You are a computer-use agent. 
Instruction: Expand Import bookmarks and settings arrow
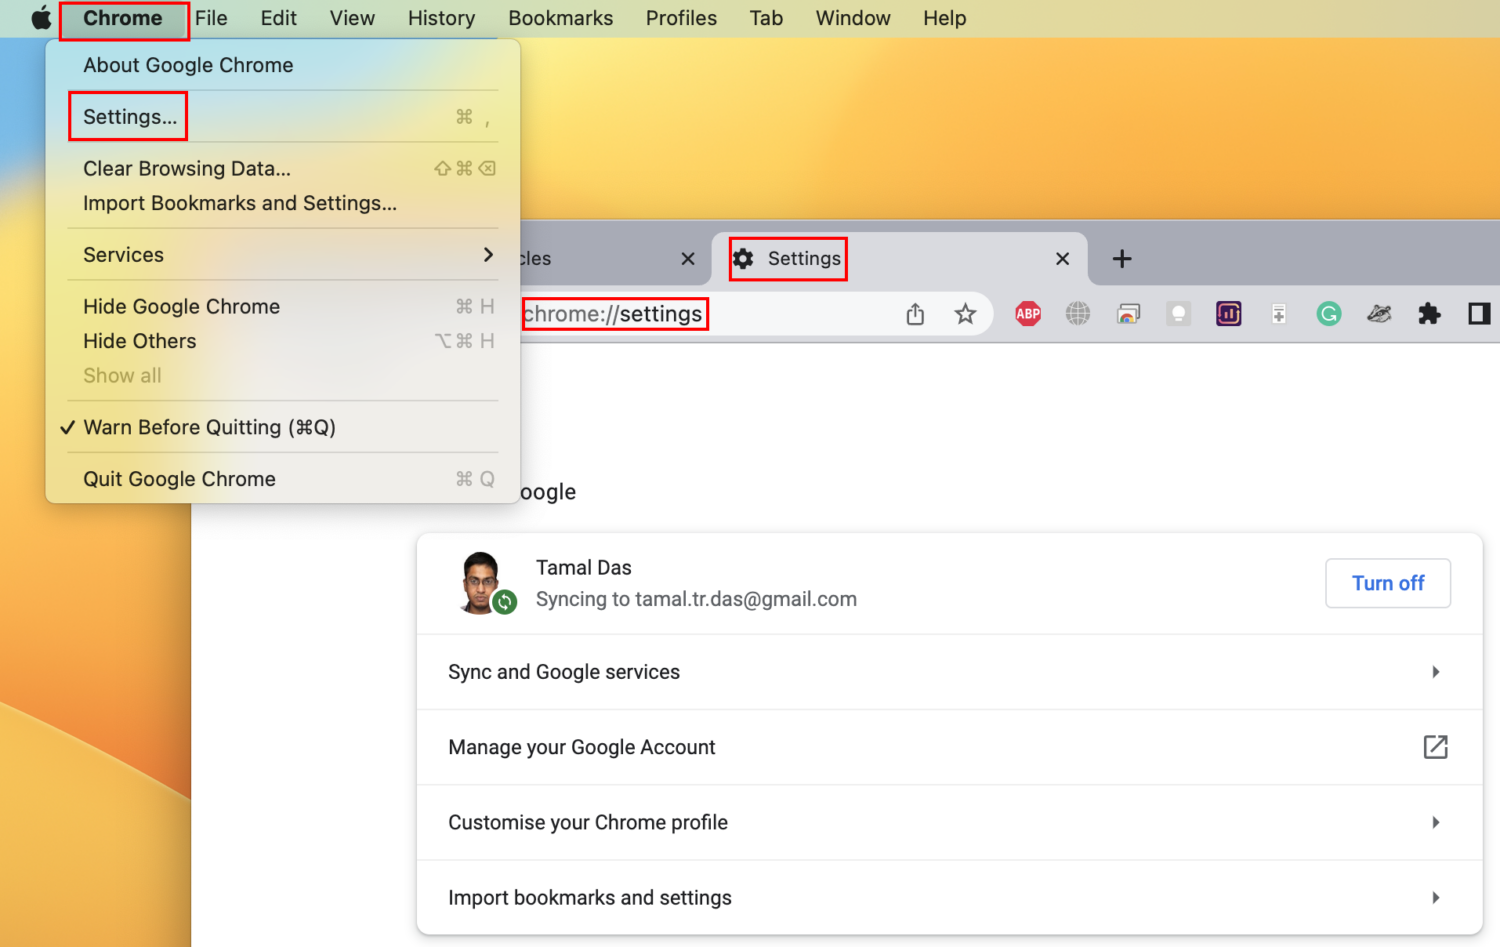(1435, 898)
